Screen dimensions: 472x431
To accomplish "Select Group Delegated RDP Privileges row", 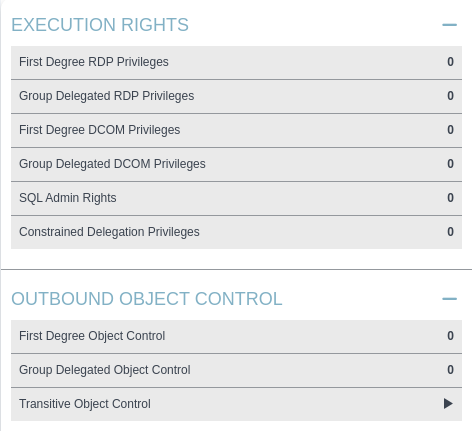I will click(x=236, y=96).
